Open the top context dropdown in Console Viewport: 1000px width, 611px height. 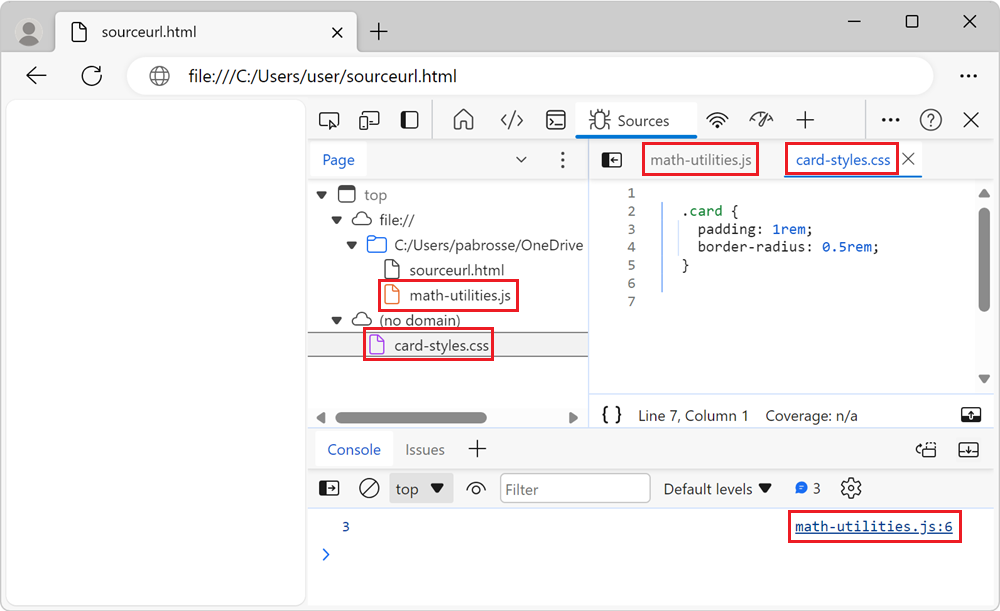pyautogui.click(x=420, y=489)
